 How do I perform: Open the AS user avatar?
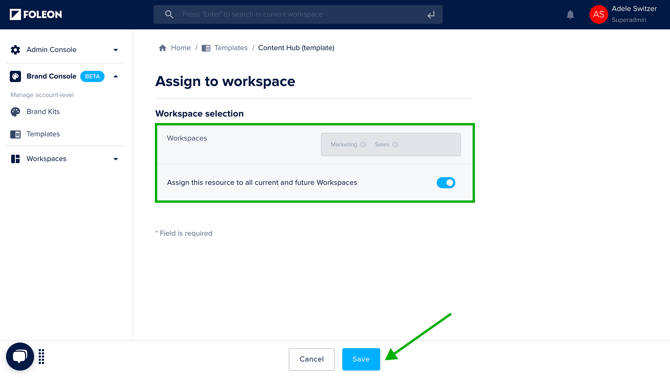click(598, 15)
